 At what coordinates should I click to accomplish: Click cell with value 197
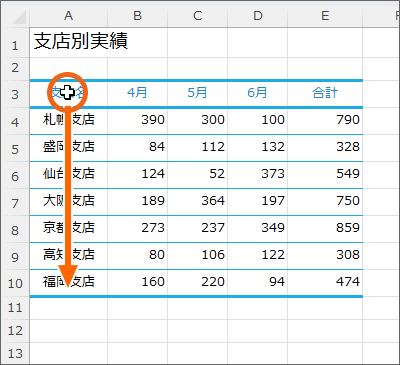tap(258, 202)
